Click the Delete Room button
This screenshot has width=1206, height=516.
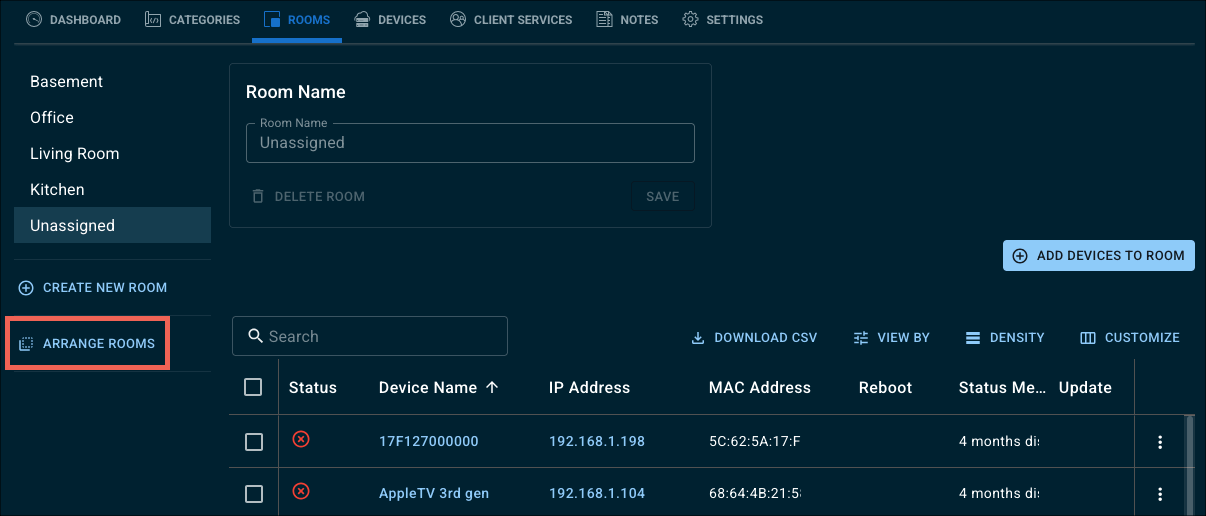(x=308, y=197)
